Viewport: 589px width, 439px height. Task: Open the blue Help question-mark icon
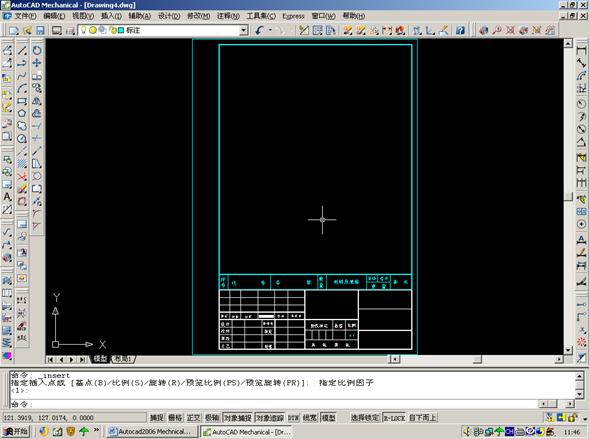click(460, 30)
